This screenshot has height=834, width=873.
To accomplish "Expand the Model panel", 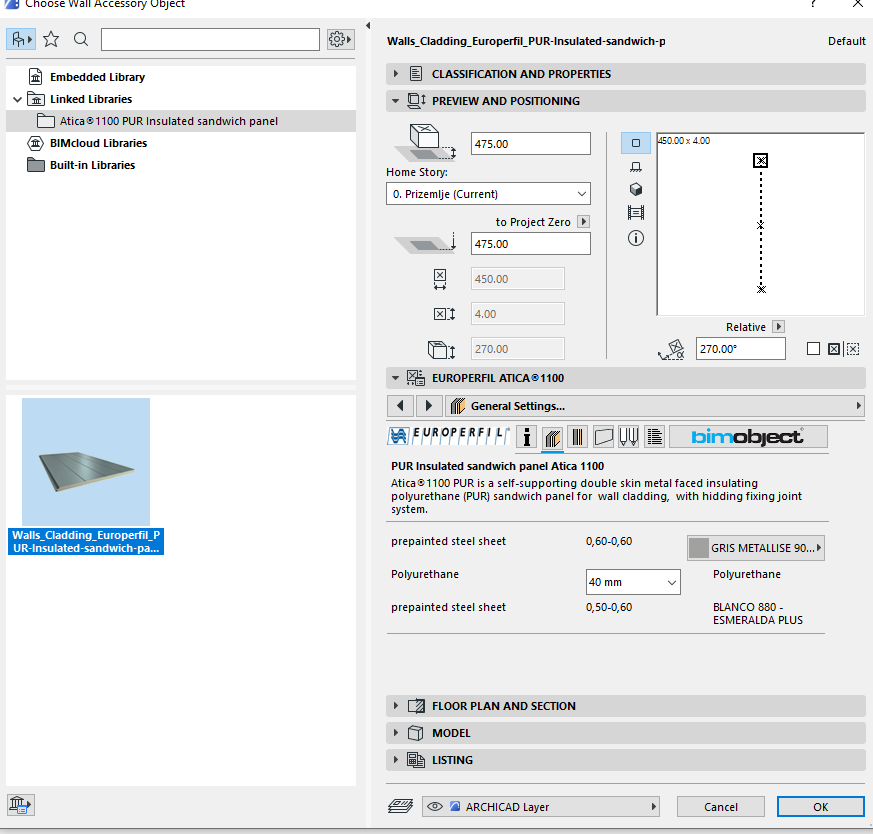I will coord(625,733).
